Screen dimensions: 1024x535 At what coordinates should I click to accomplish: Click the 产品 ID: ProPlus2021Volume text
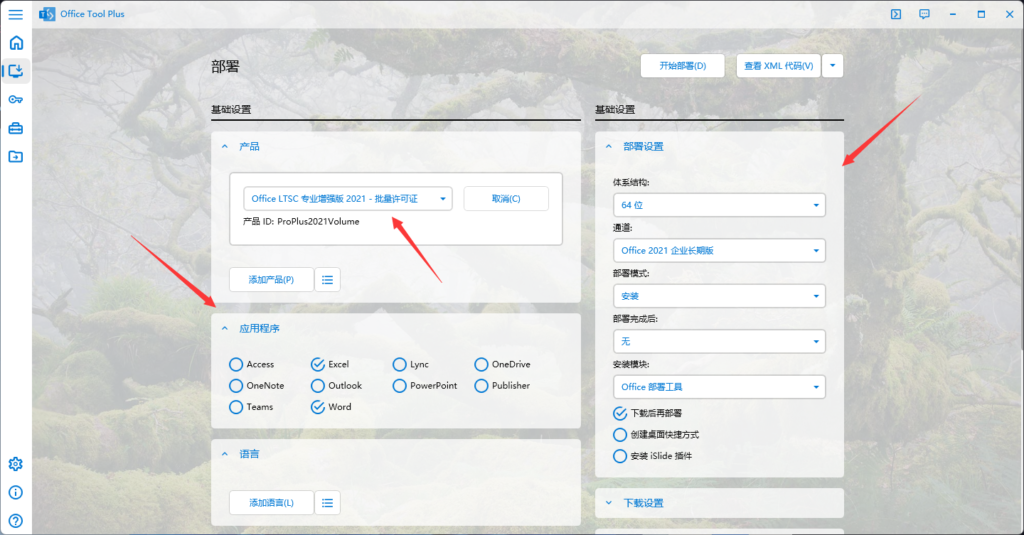(301, 221)
